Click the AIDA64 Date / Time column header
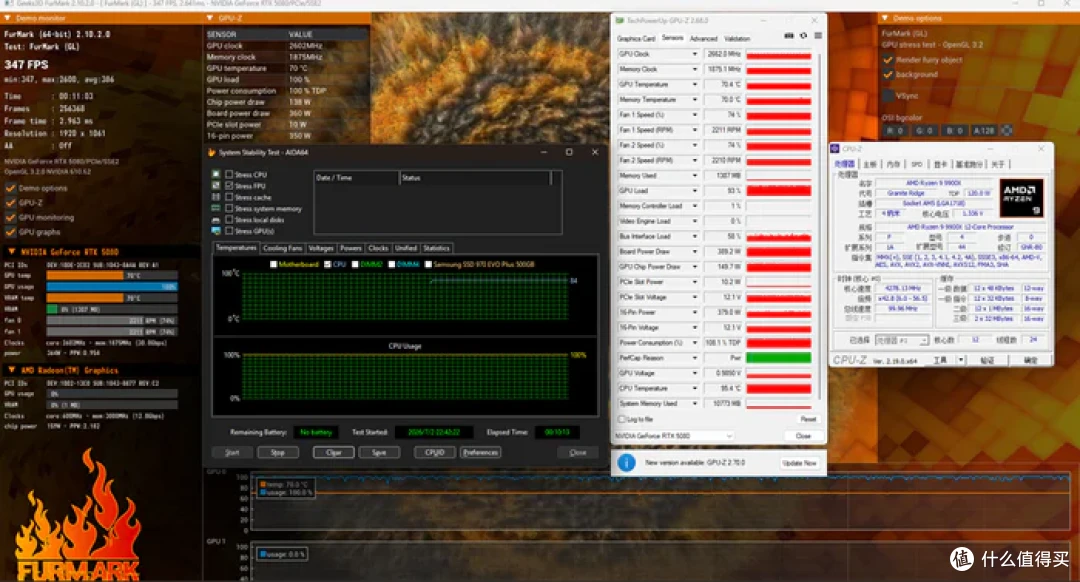The width and height of the screenshot is (1080, 582). 356,178
